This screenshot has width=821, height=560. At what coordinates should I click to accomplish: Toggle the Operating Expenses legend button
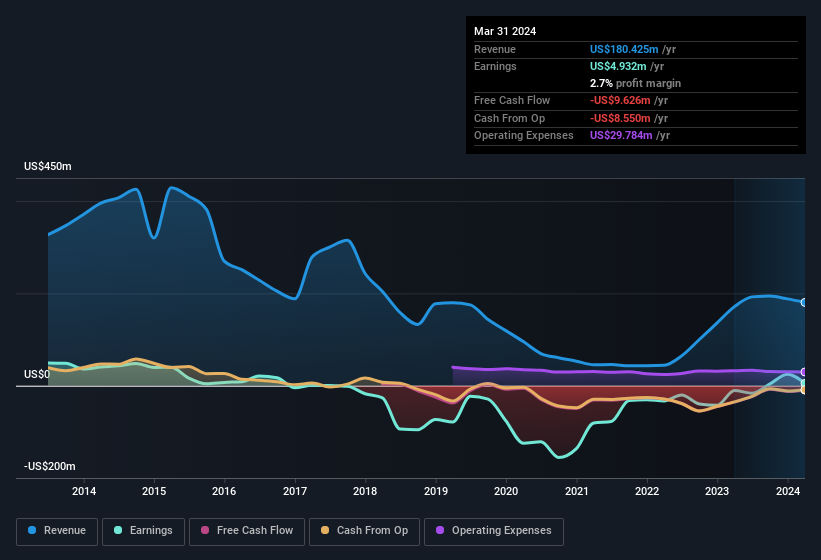pyautogui.click(x=494, y=531)
